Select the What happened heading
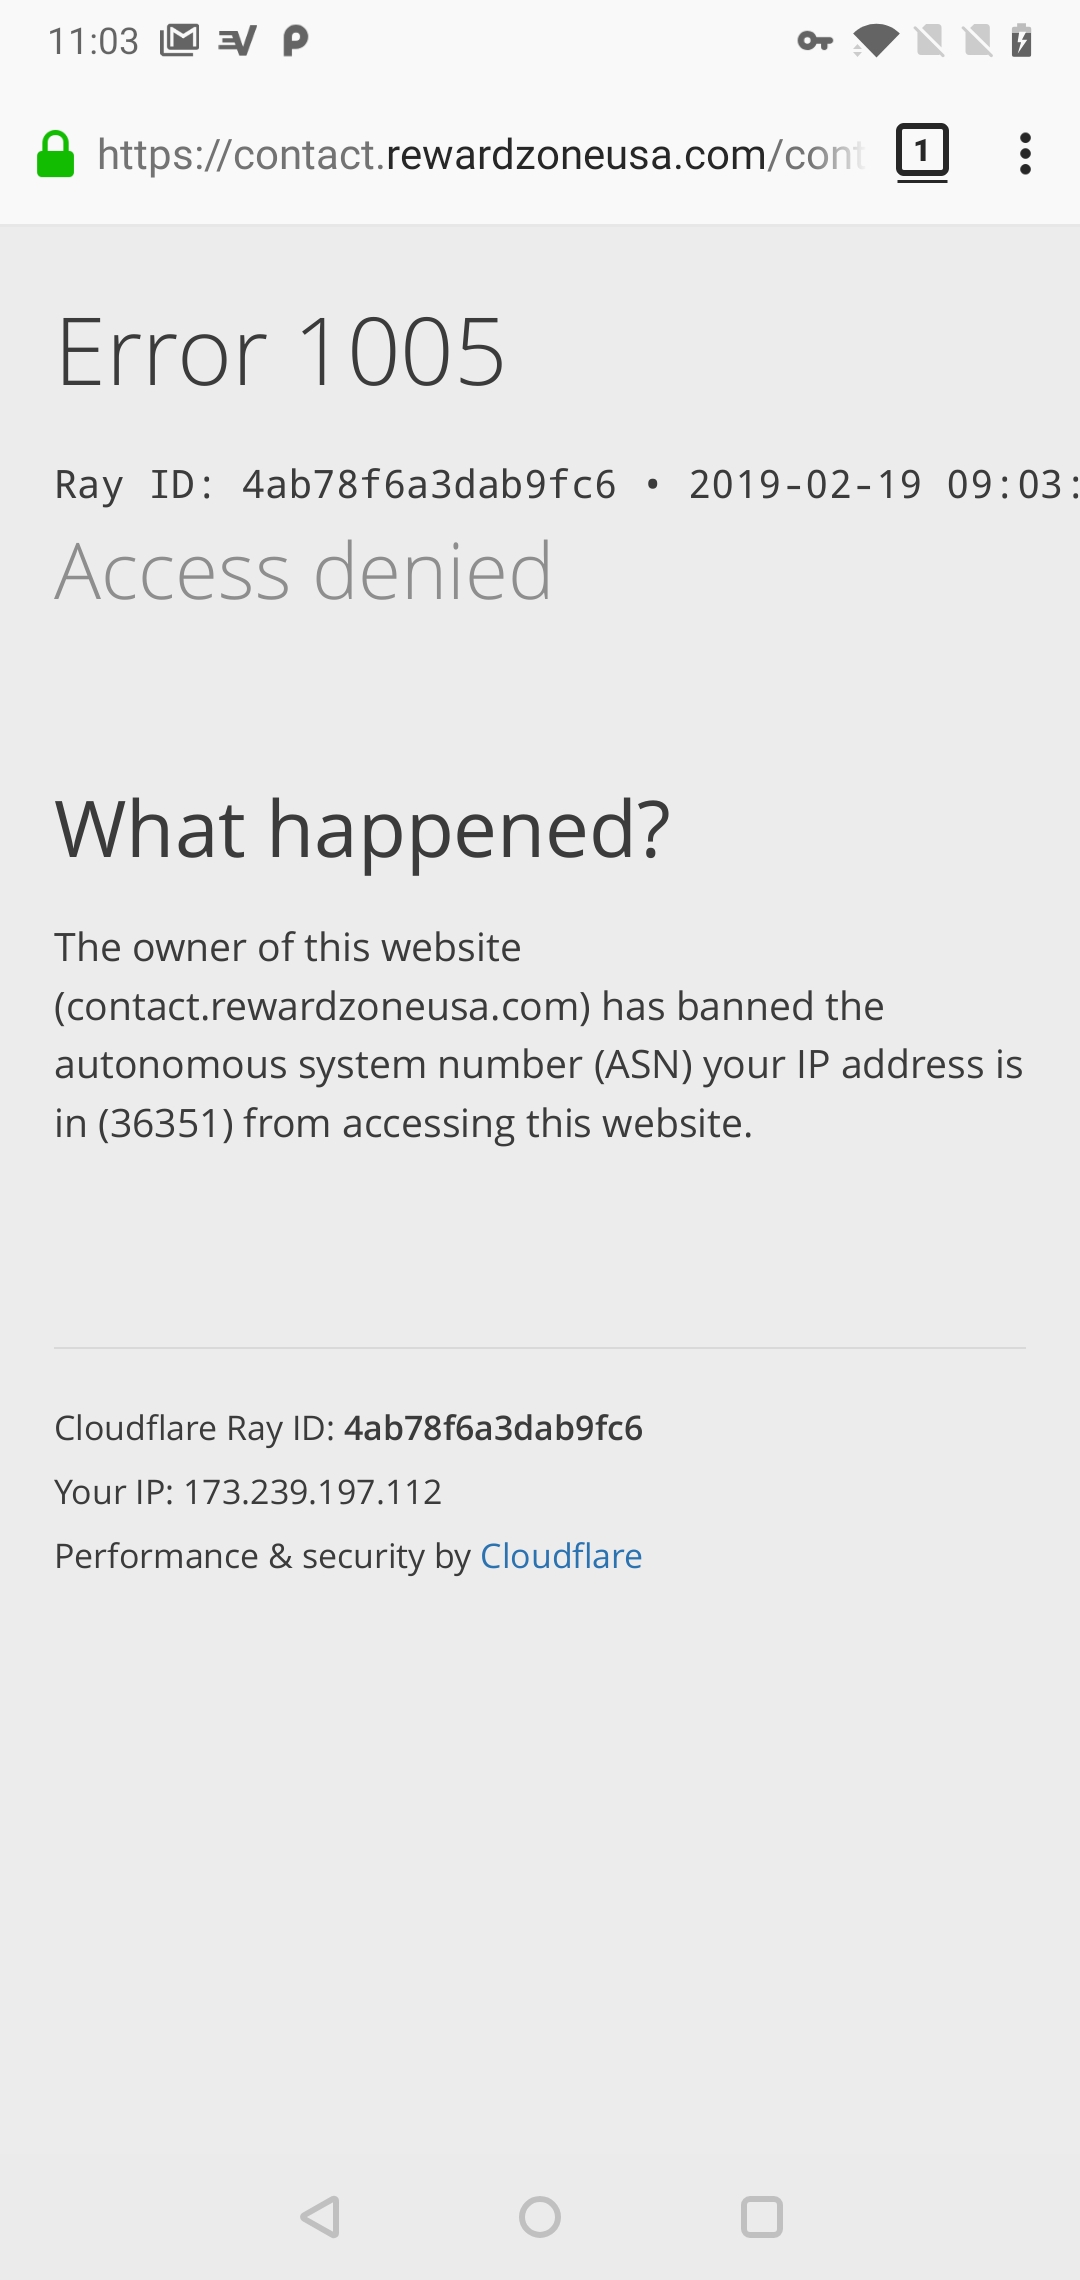Image resolution: width=1080 pixels, height=2280 pixels. tap(364, 828)
